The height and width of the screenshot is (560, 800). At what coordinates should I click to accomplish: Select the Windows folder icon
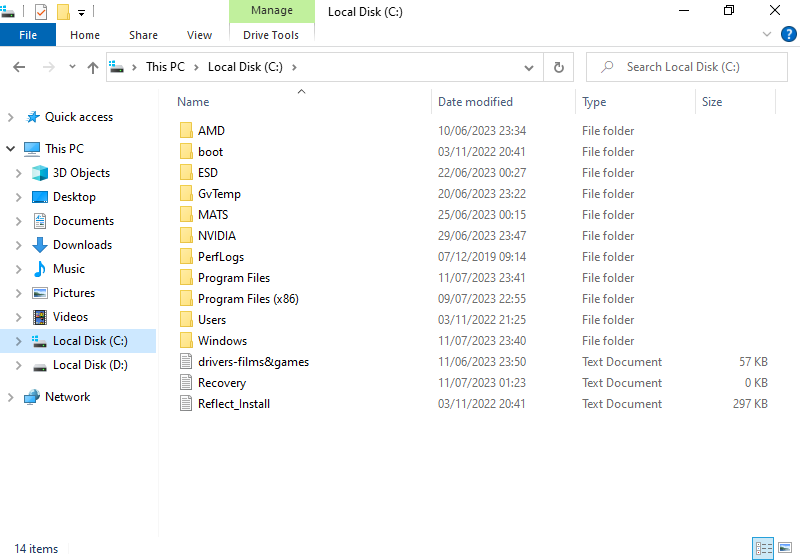pos(186,340)
